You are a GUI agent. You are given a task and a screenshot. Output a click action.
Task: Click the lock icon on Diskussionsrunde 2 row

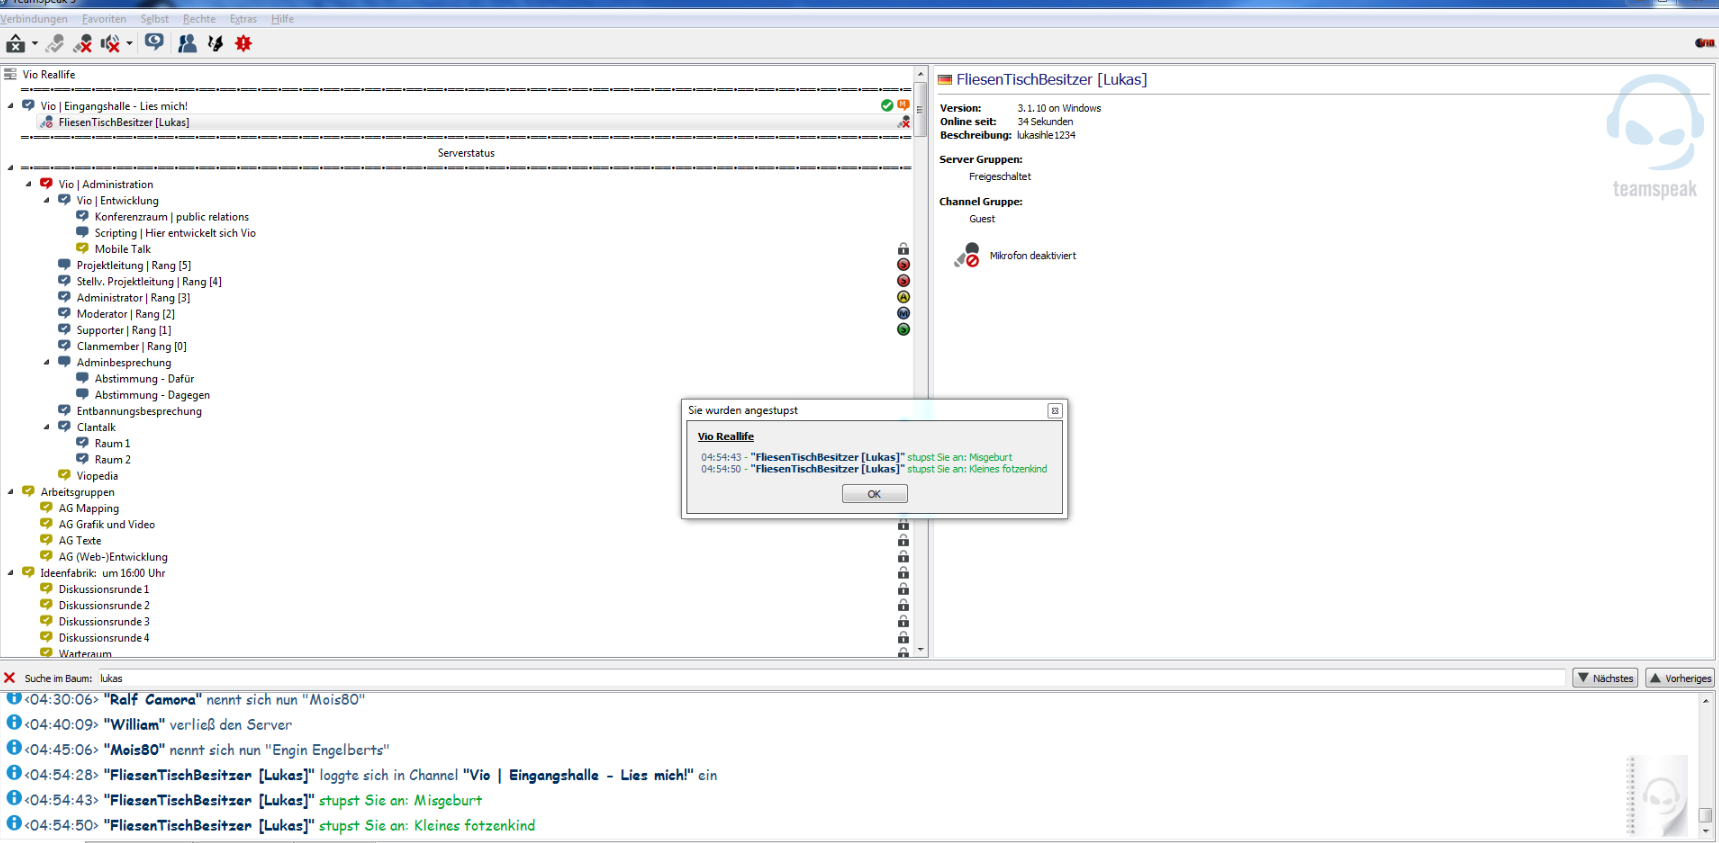coord(903,605)
